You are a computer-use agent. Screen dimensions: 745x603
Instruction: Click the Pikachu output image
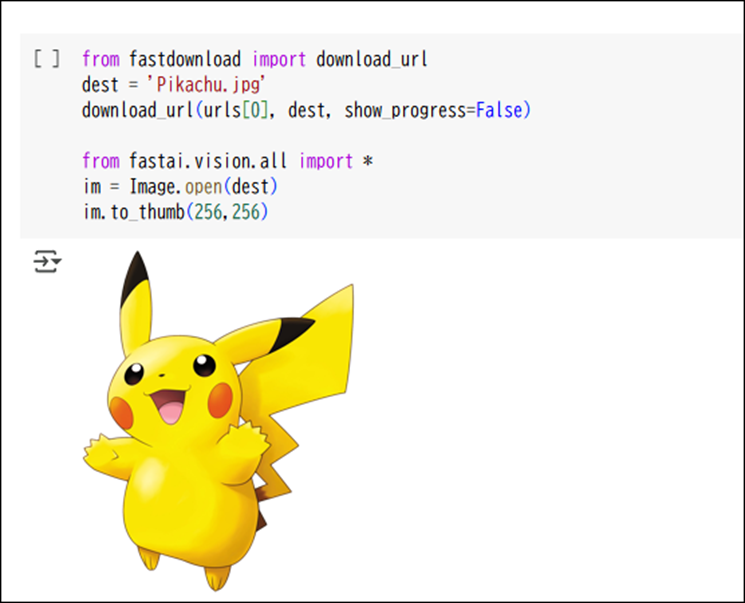point(219,421)
